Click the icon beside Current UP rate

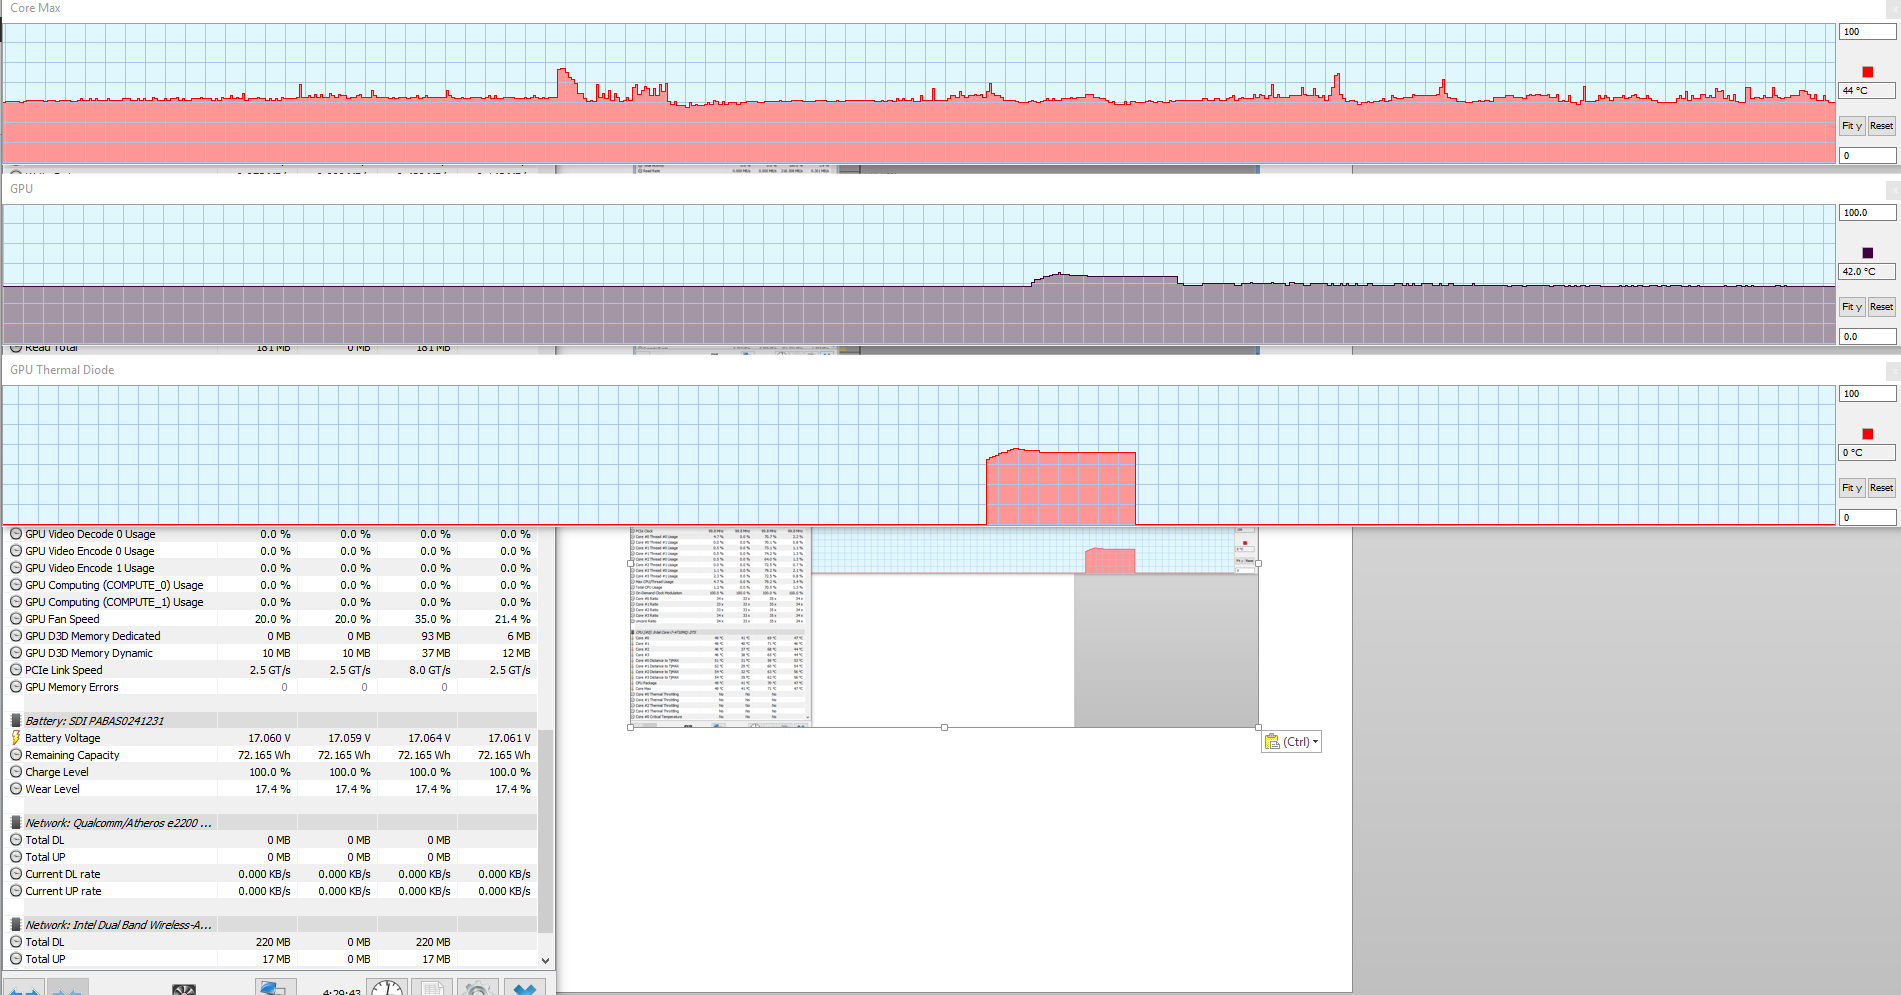coord(16,891)
